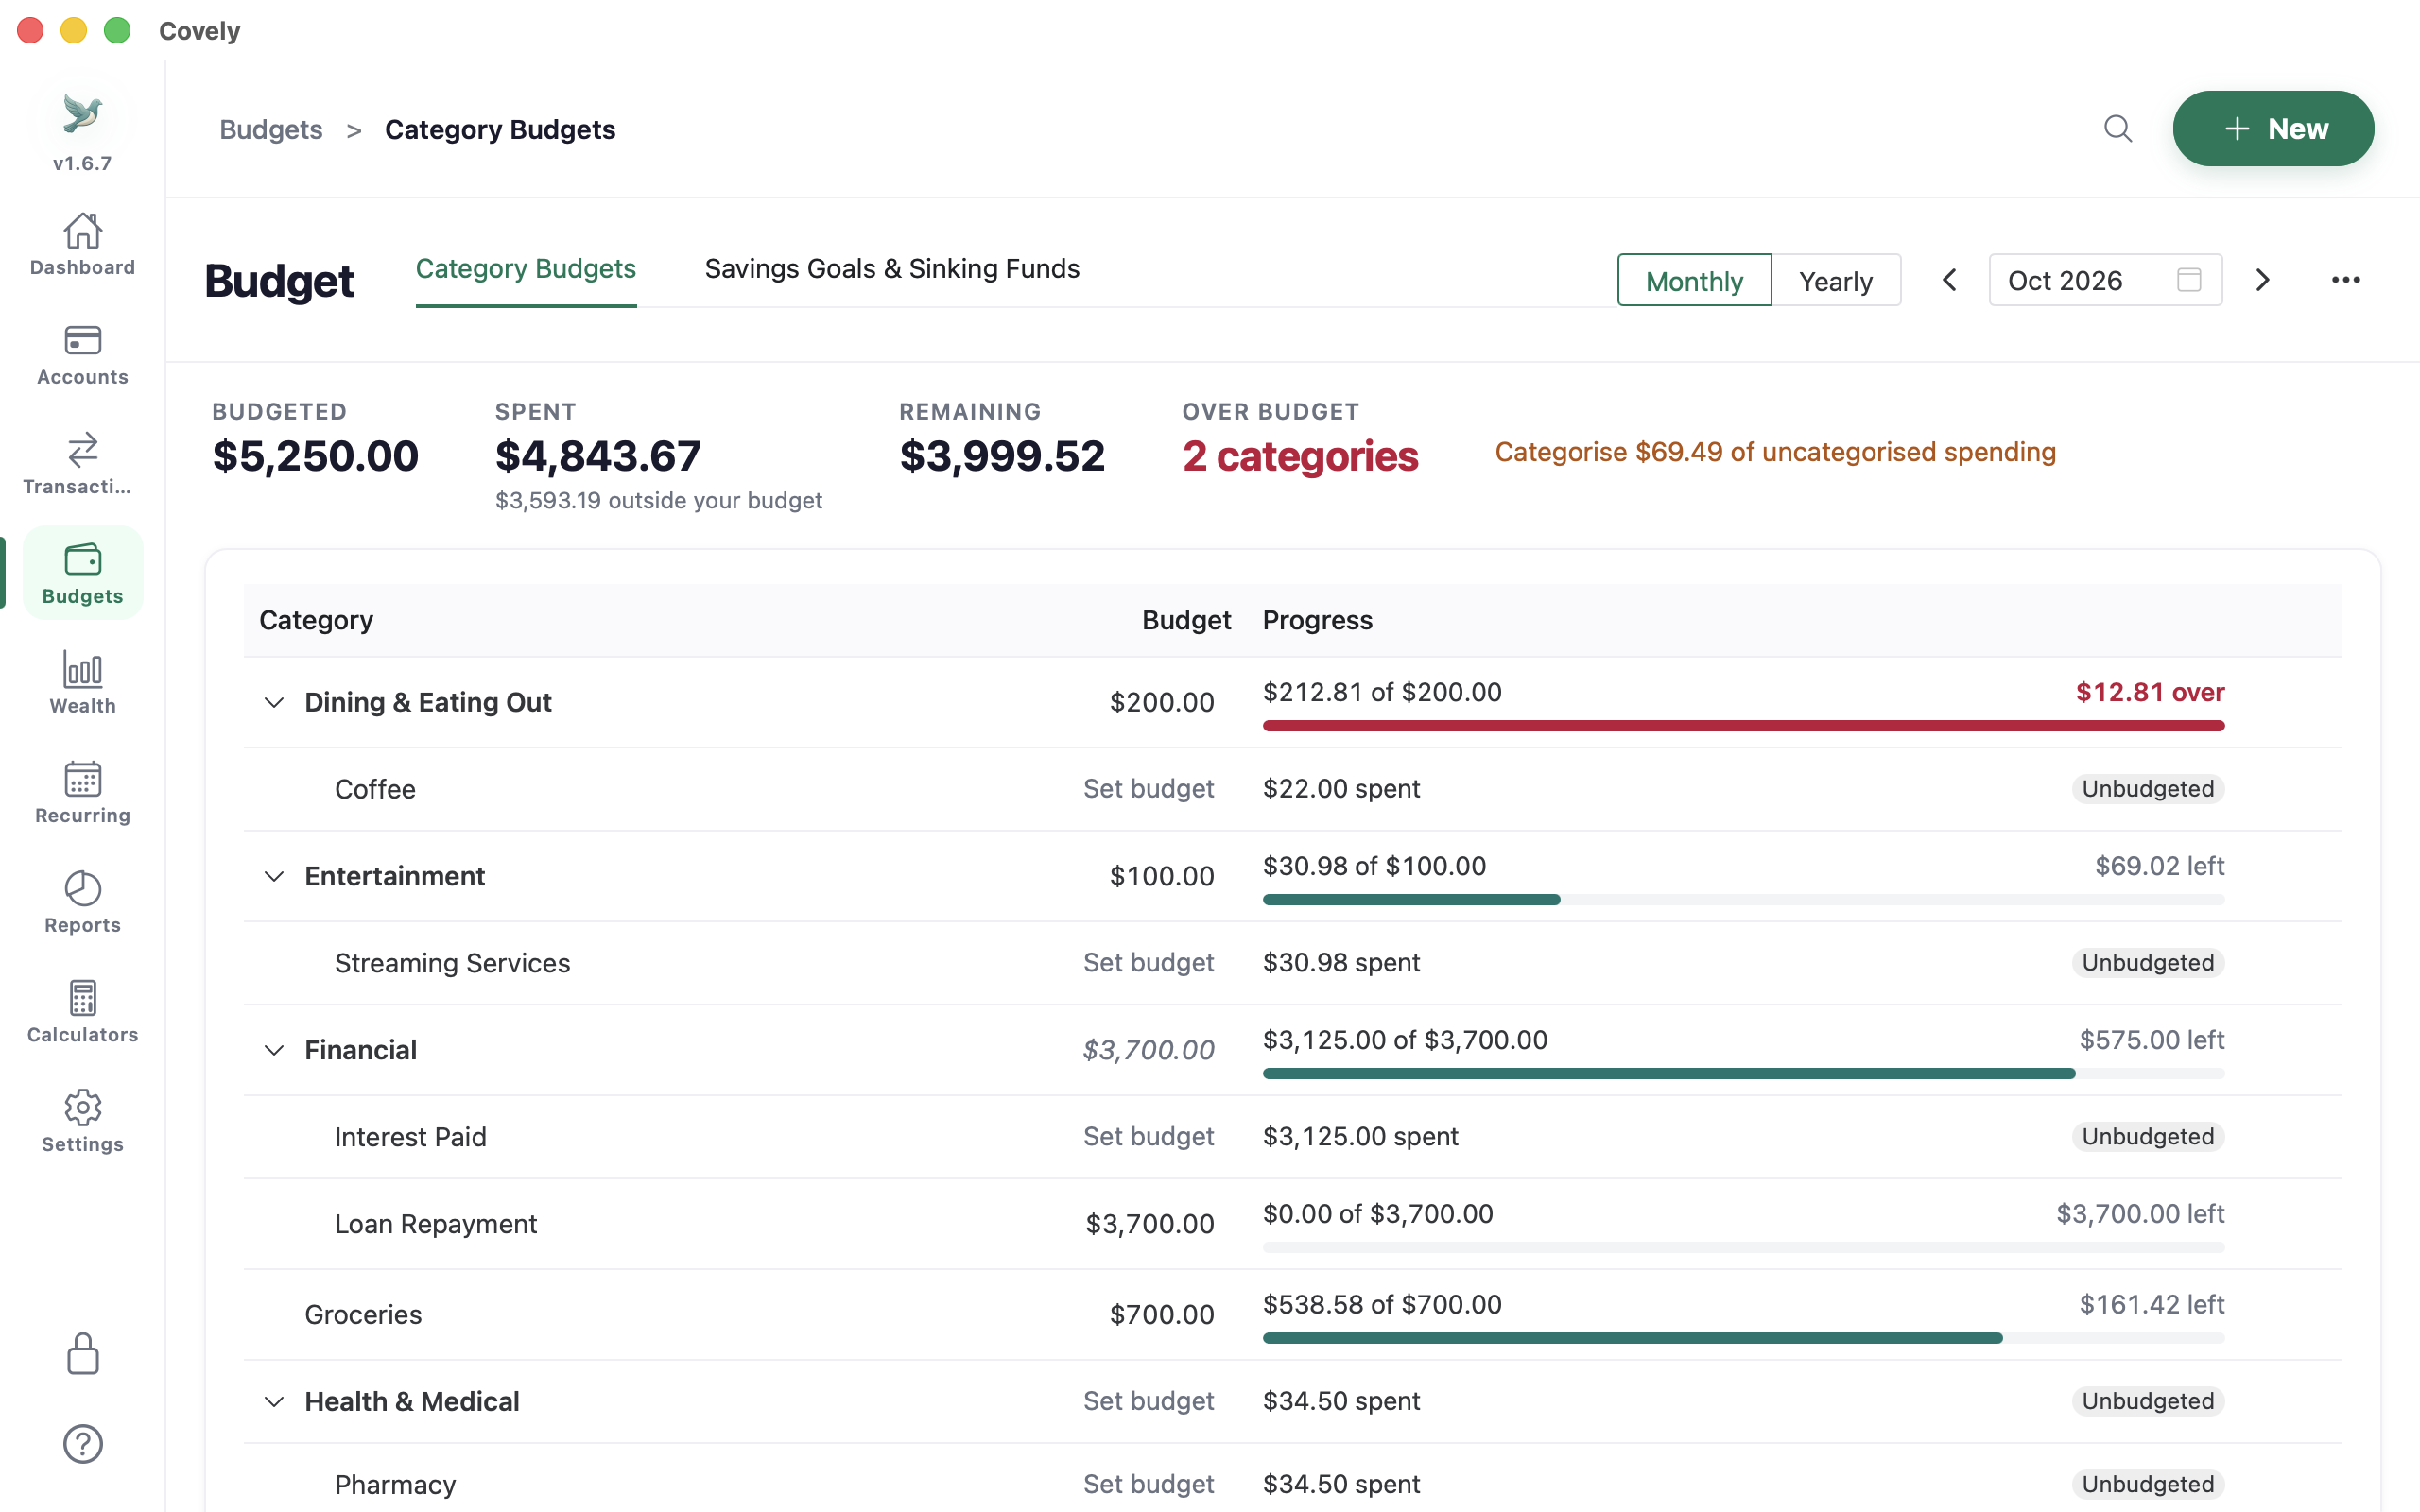This screenshot has width=2420, height=1512.
Task: Click Budgets breadcrumb link
Action: point(271,130)
